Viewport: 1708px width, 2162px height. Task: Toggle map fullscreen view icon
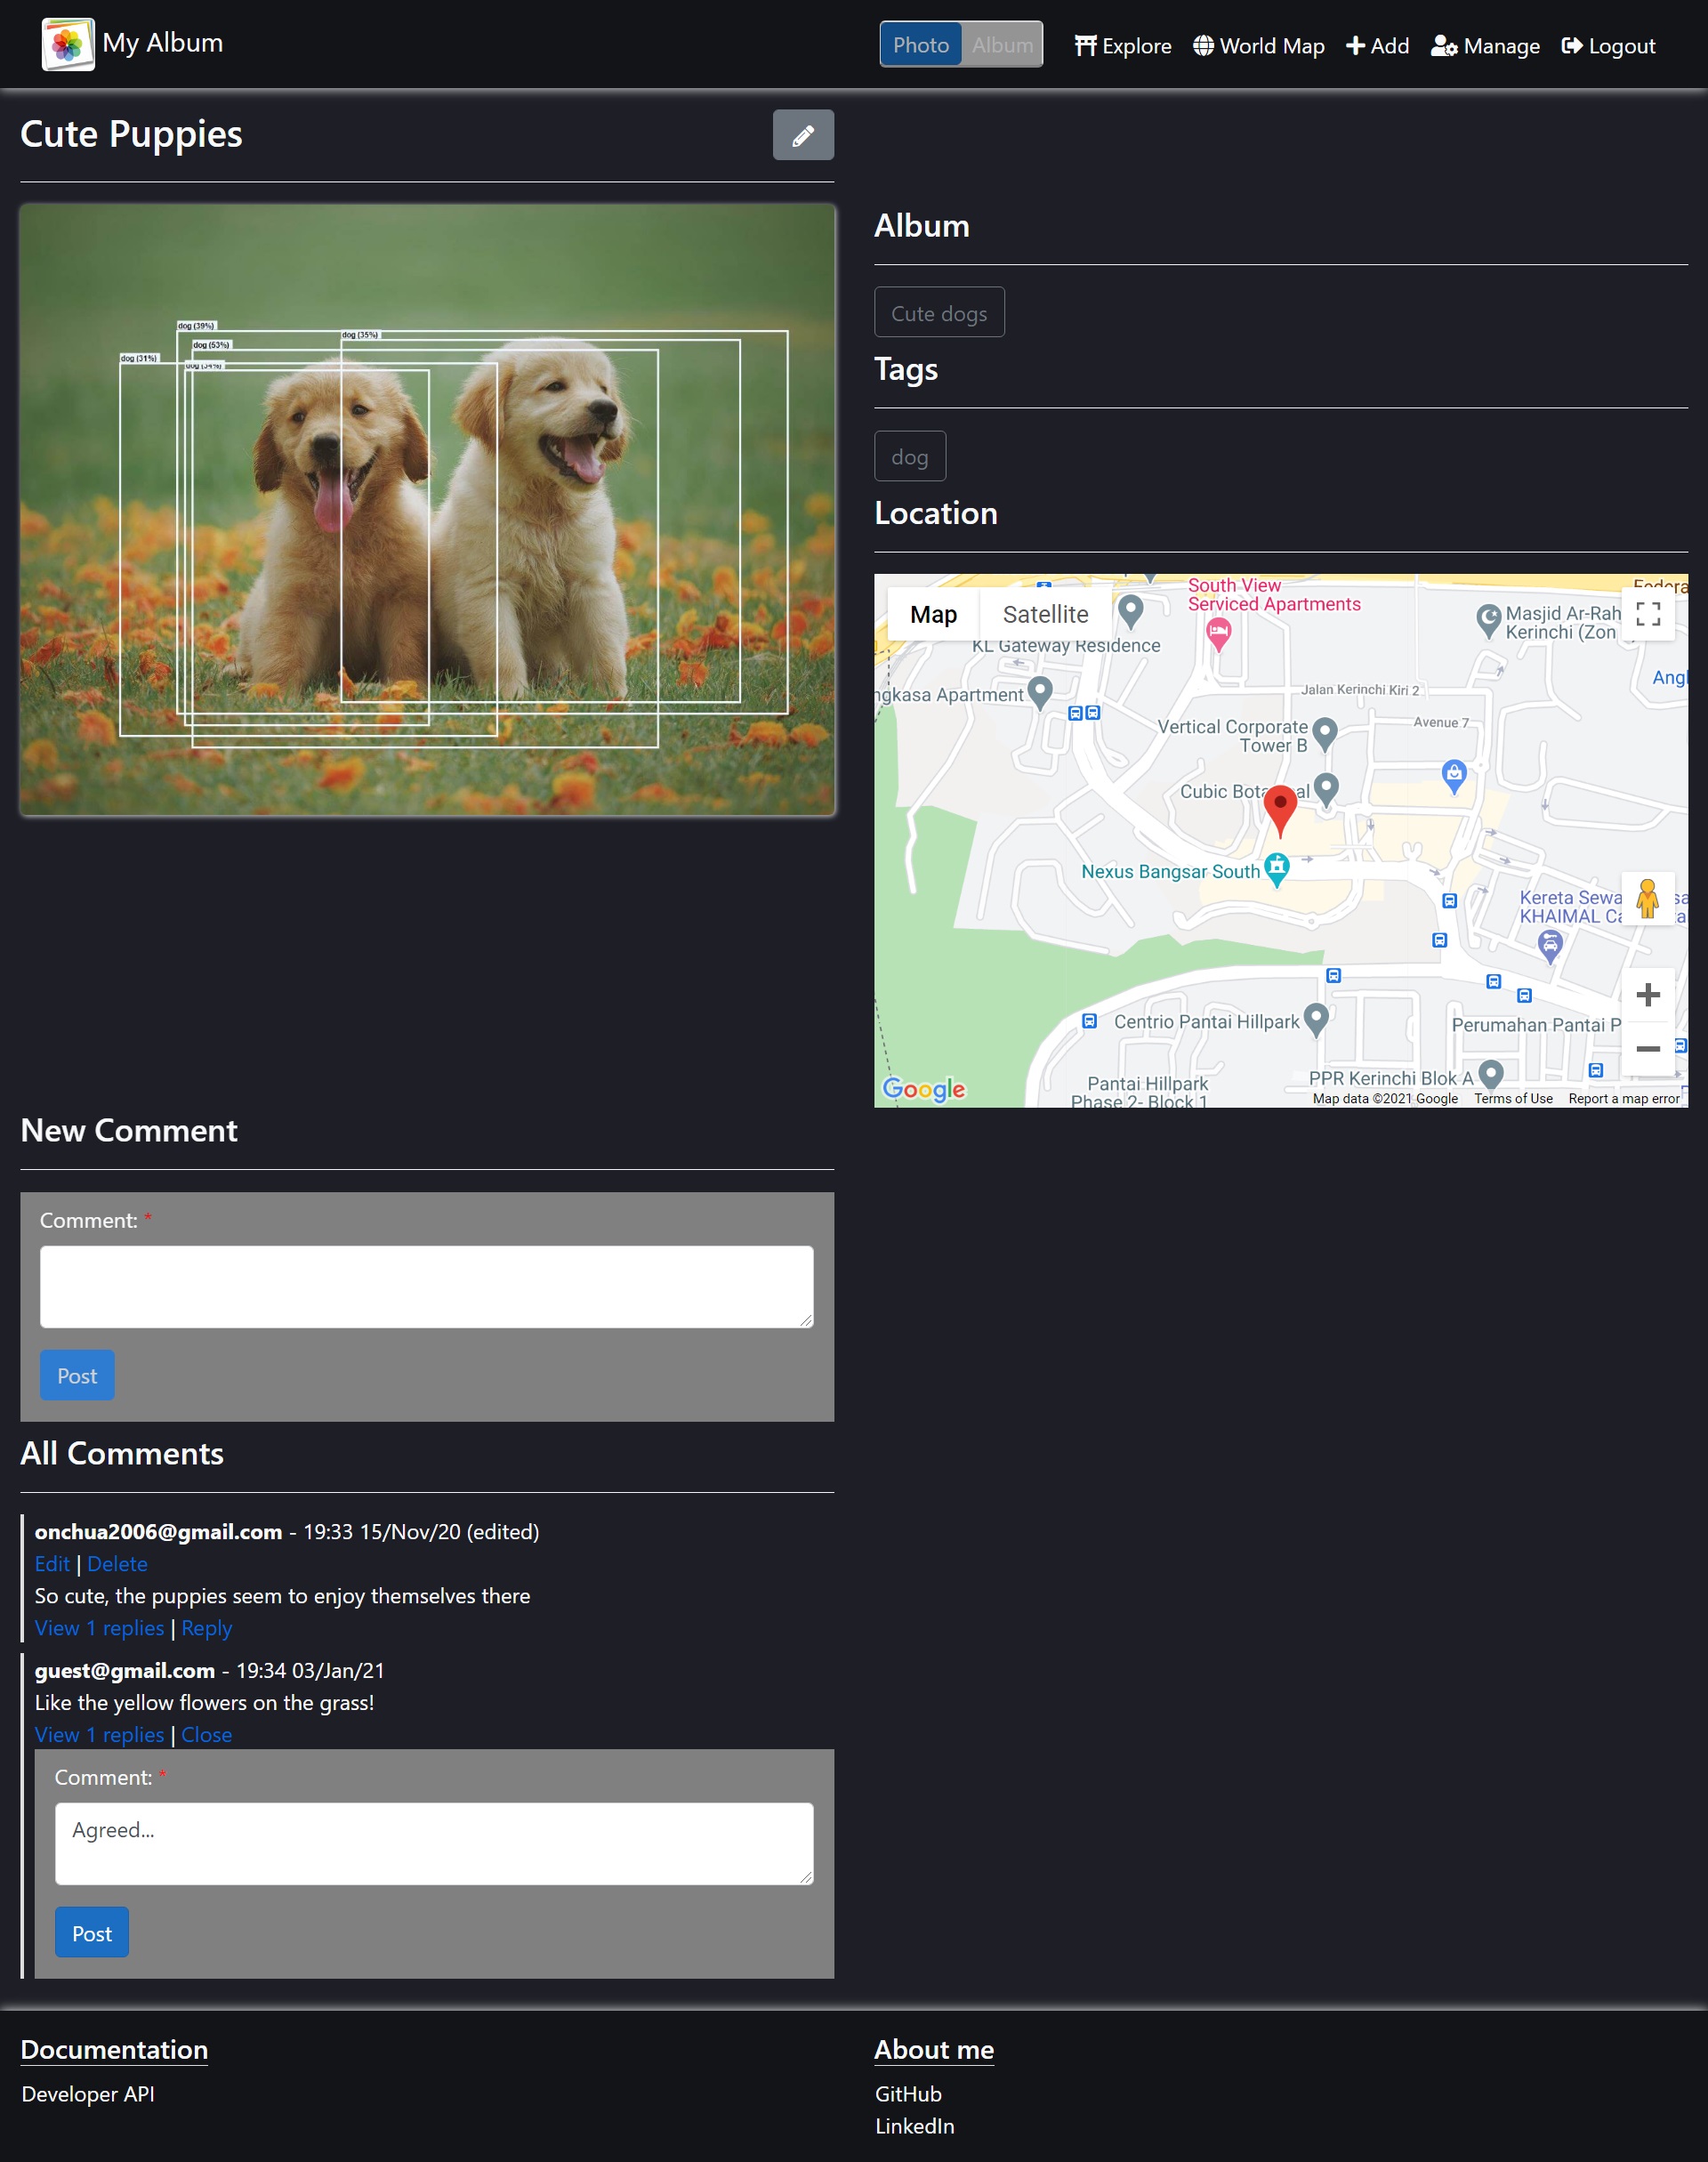1647,614
